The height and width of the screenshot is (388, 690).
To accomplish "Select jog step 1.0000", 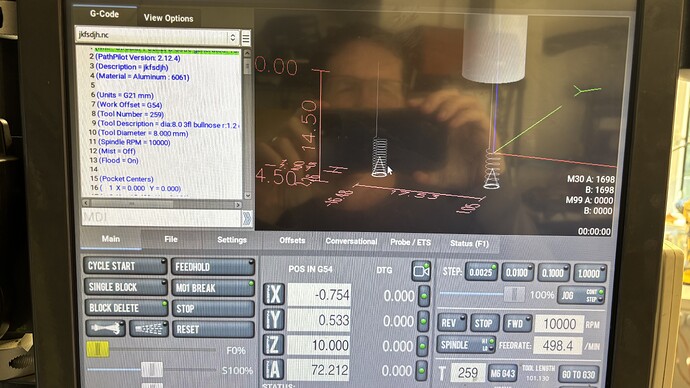I will tap(590, 274).
